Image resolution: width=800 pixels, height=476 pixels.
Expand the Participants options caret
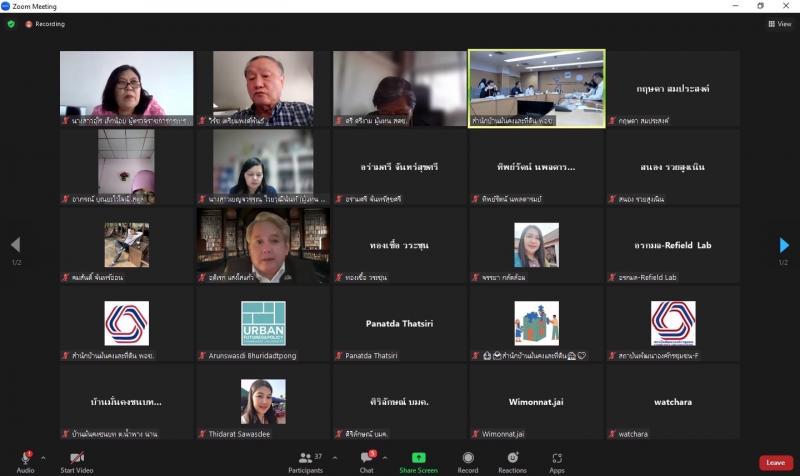[335, 458]
